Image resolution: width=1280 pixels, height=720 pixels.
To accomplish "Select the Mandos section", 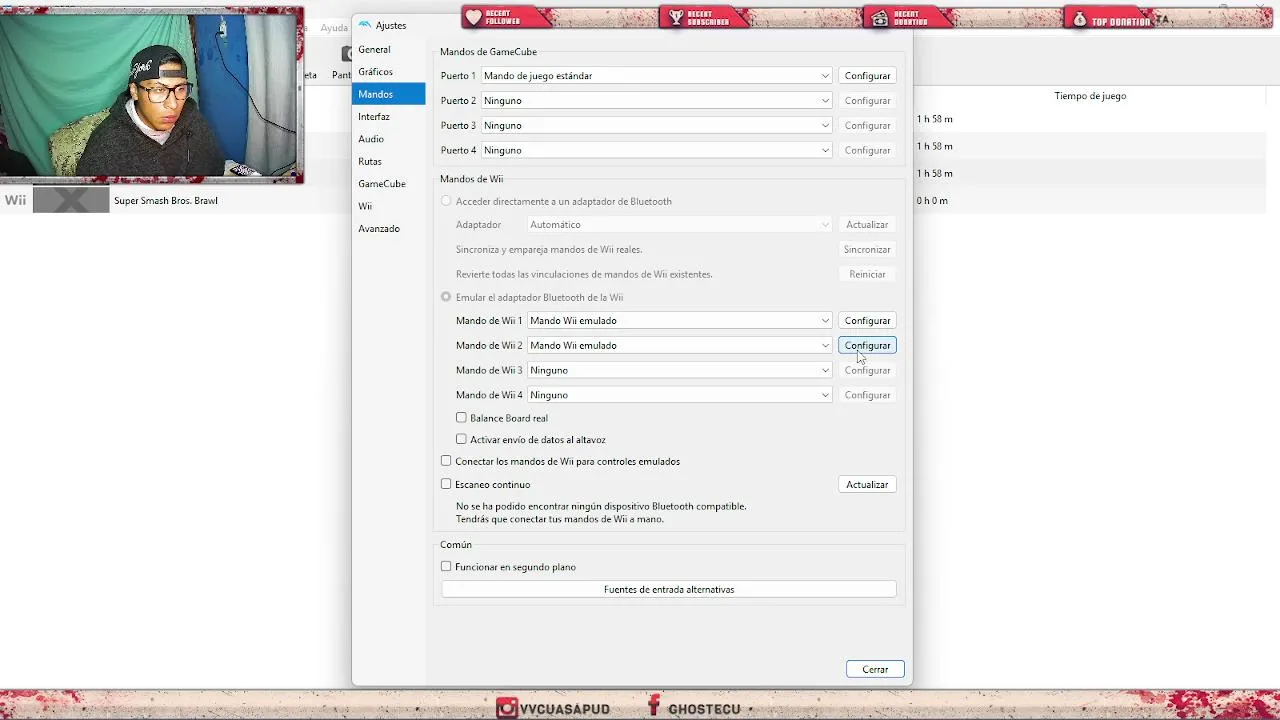I will [x=389, y=94].
